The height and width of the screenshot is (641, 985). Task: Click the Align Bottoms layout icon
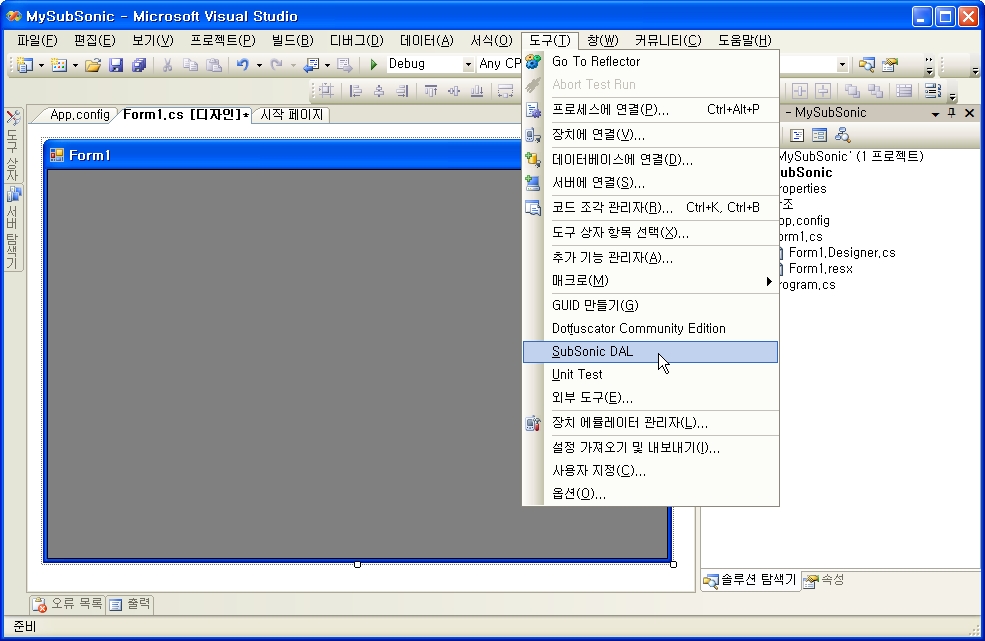477,91
